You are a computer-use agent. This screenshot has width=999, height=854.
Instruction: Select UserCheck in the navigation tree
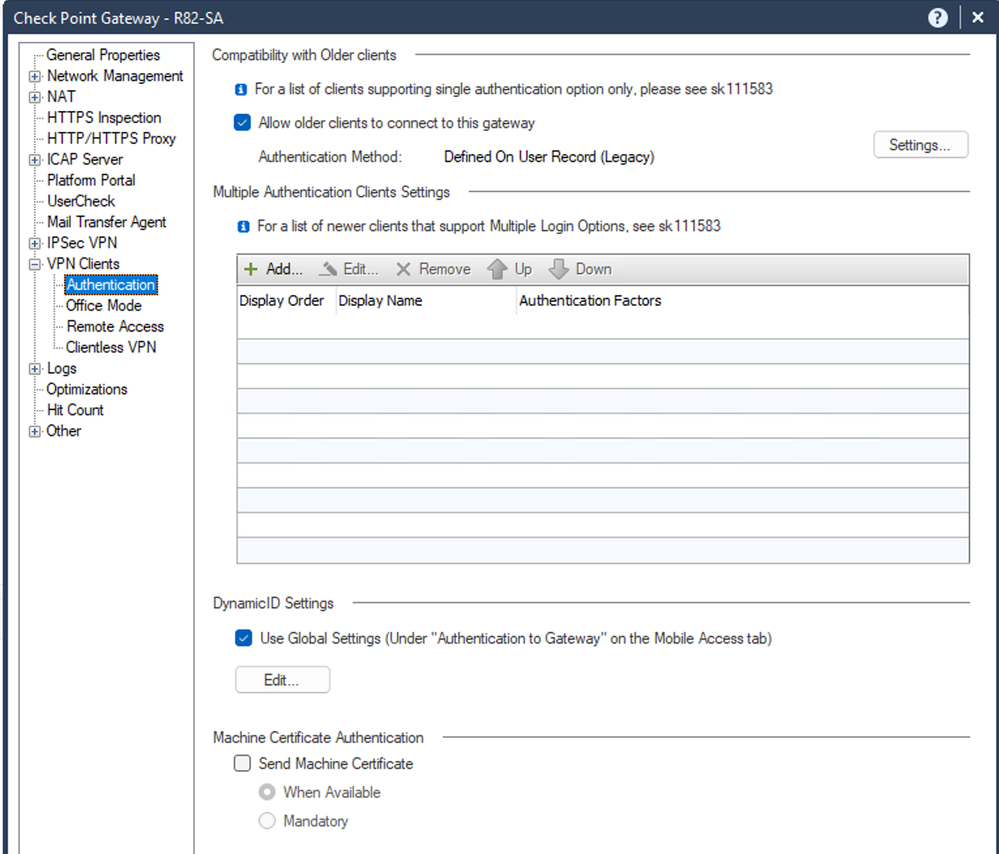[x=81, y=201]
